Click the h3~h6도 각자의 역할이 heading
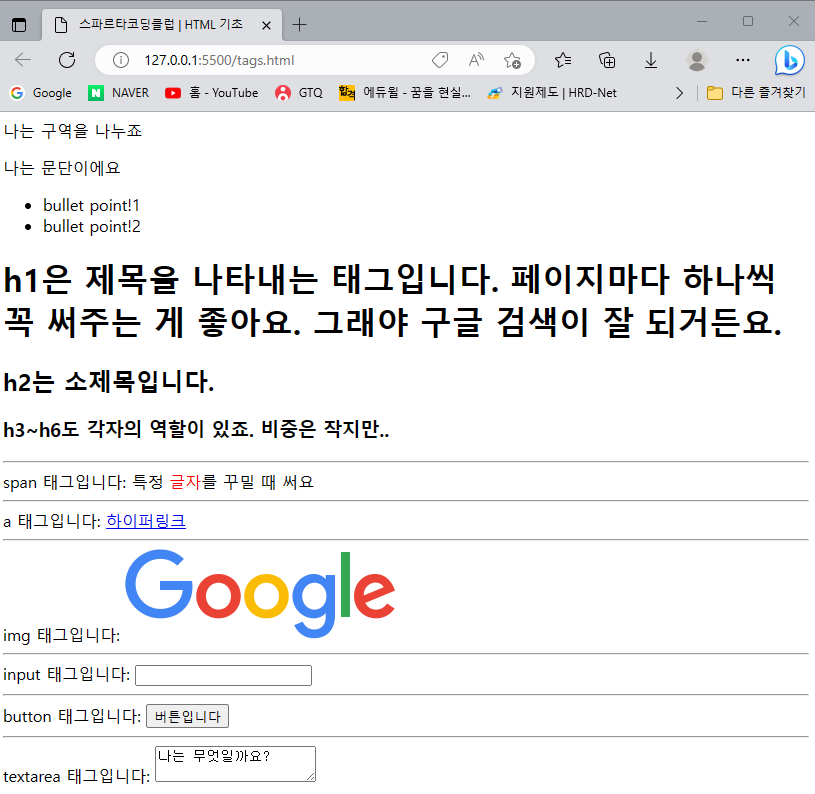815x794 pixels. click(196, 429)
